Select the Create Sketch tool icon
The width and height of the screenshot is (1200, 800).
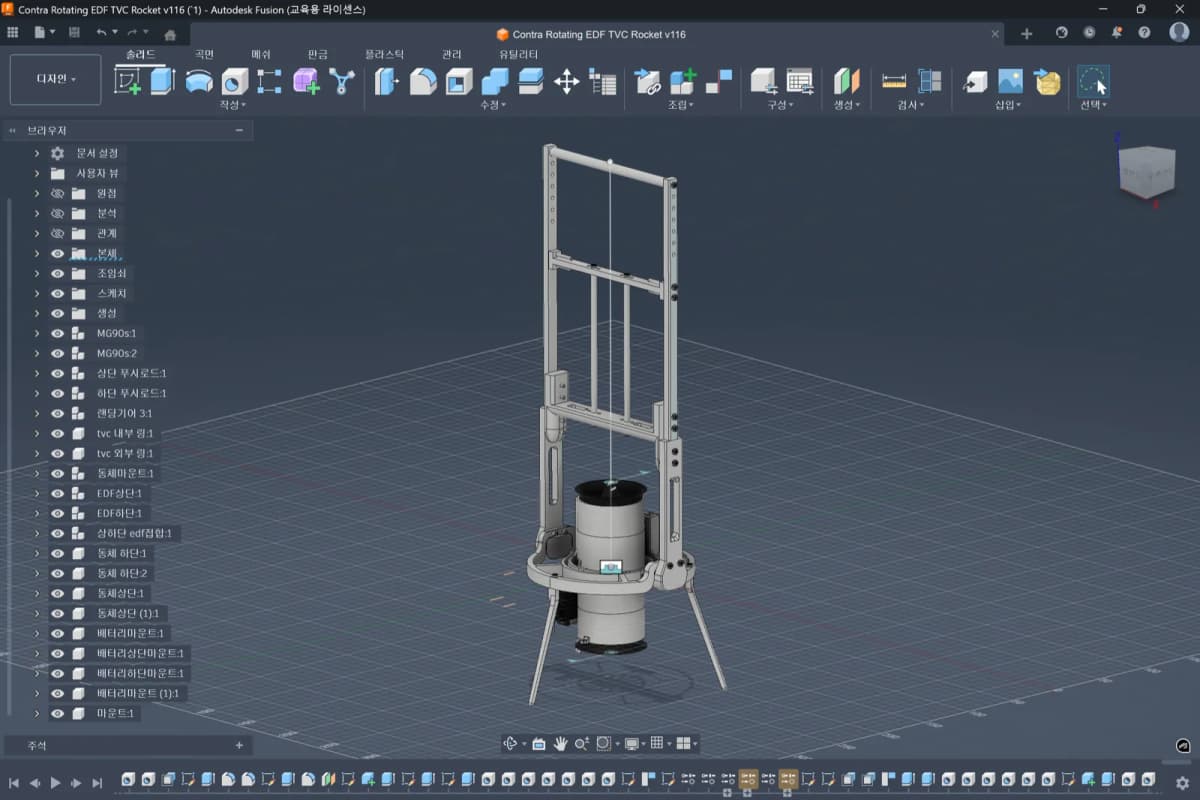pyautogui.click(x=128, y=81)
